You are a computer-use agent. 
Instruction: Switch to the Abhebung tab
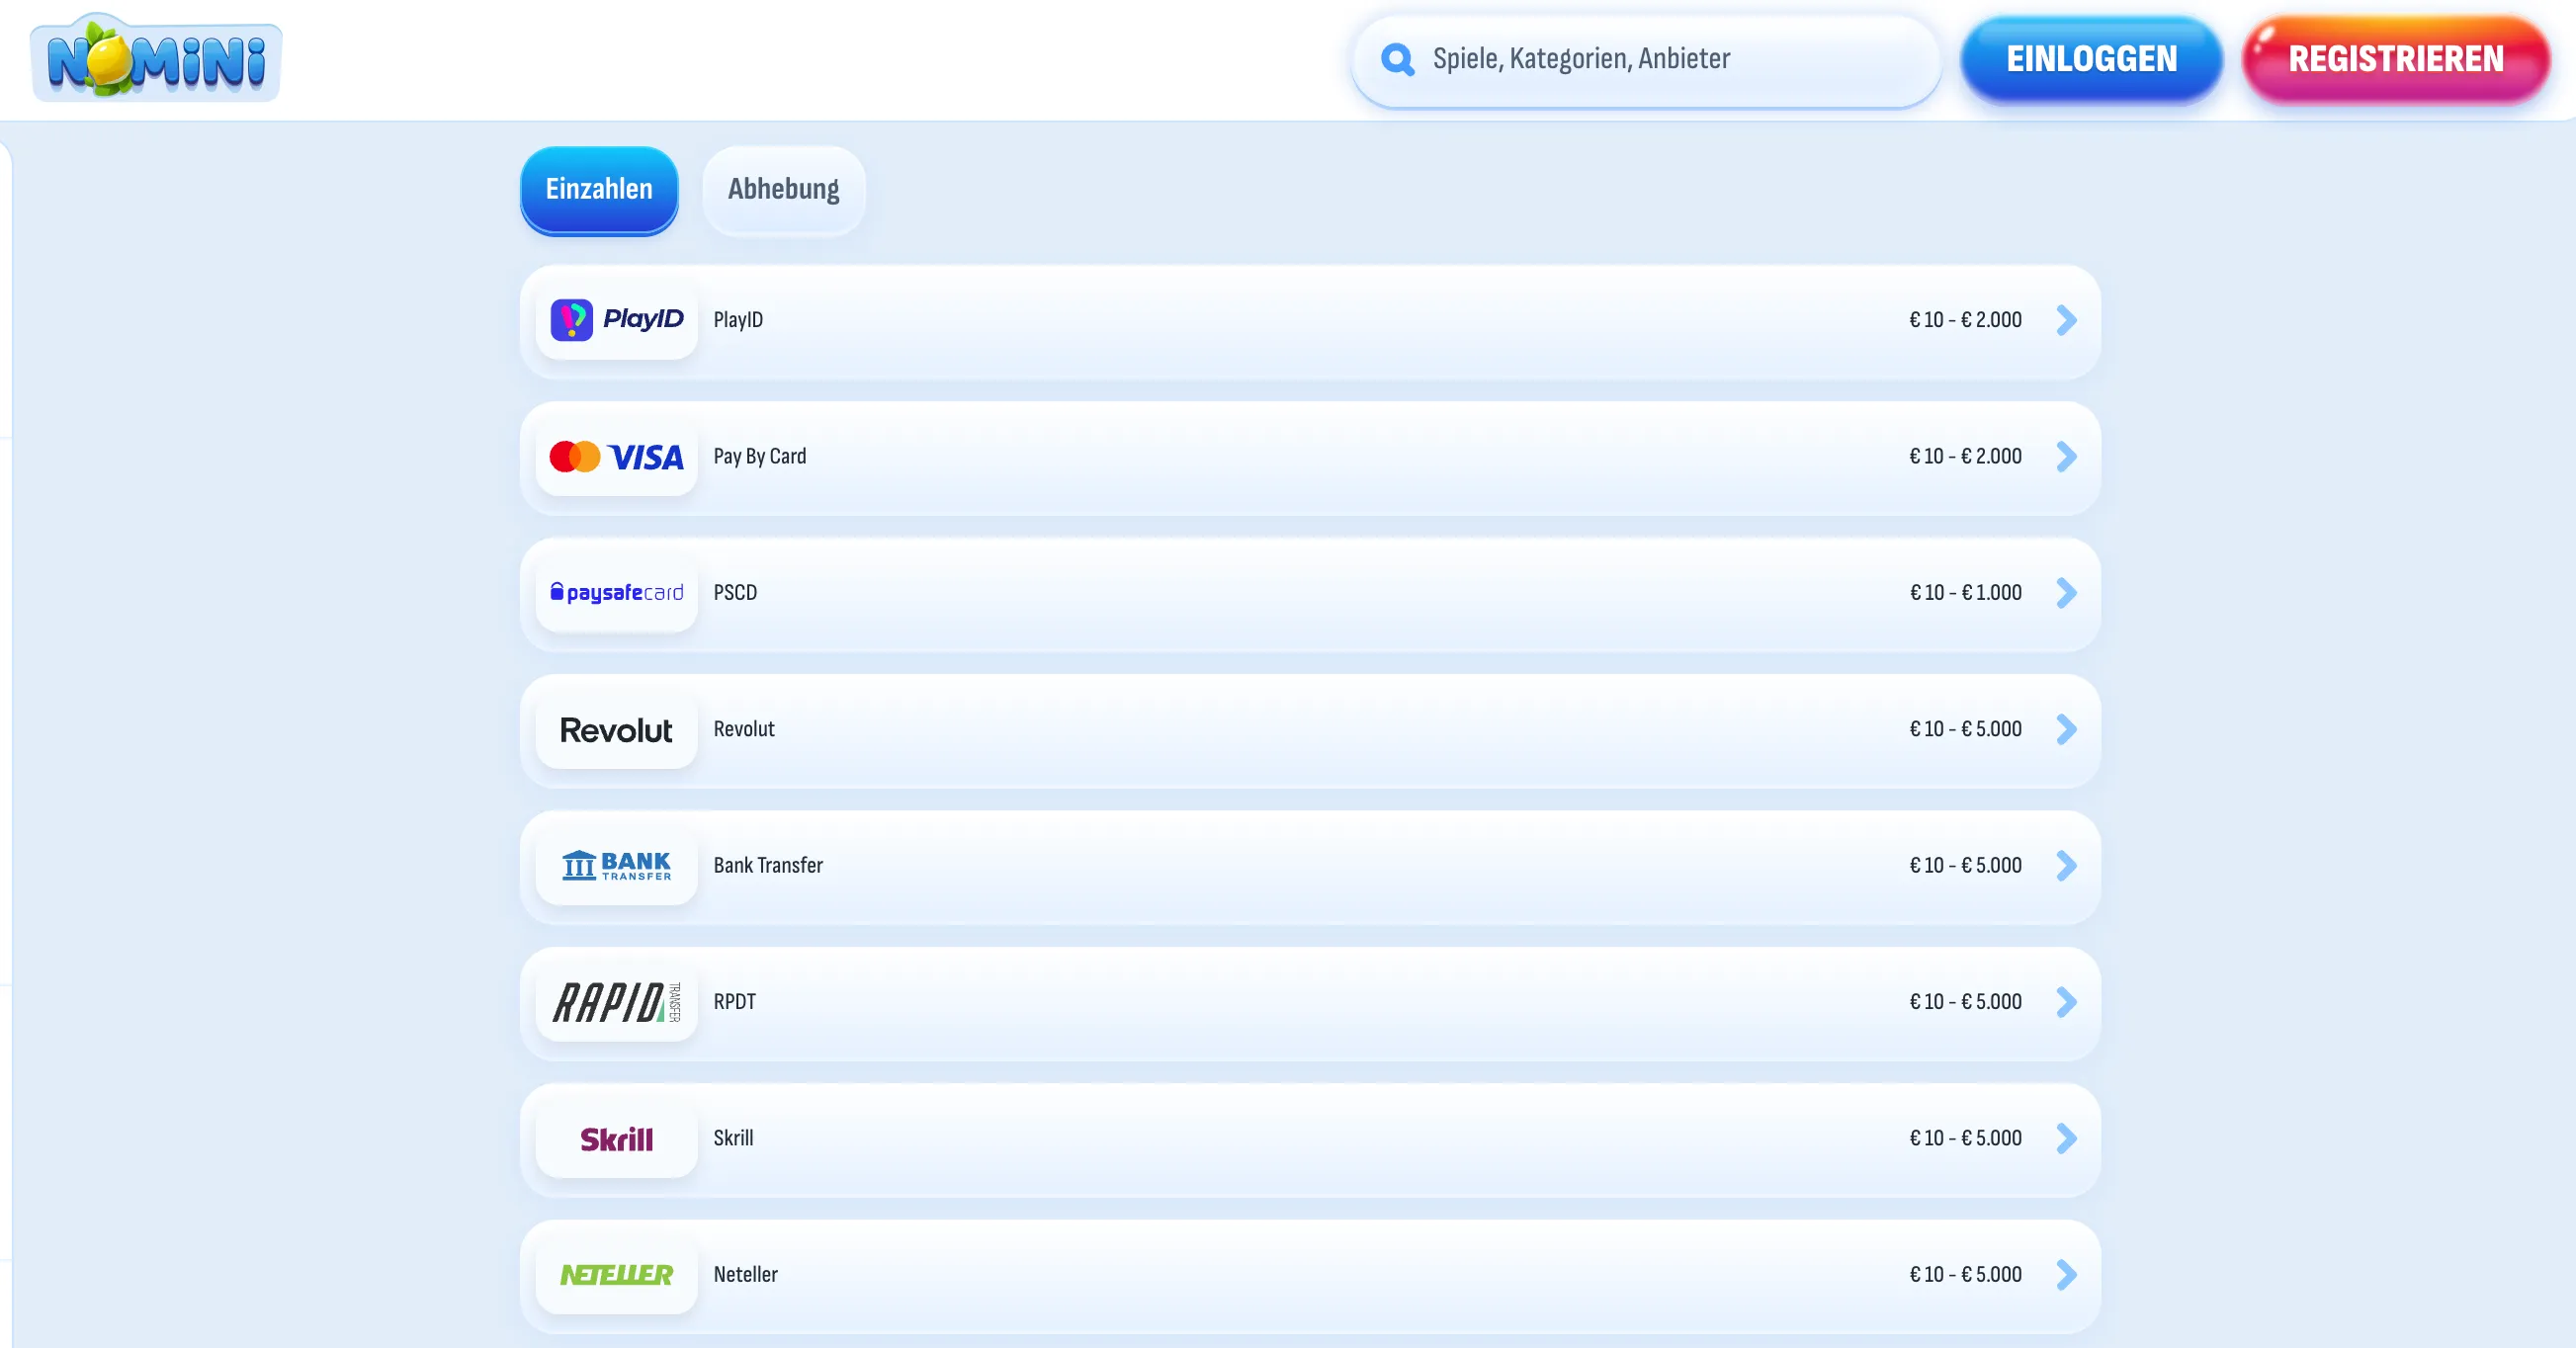tap(783, 189)
